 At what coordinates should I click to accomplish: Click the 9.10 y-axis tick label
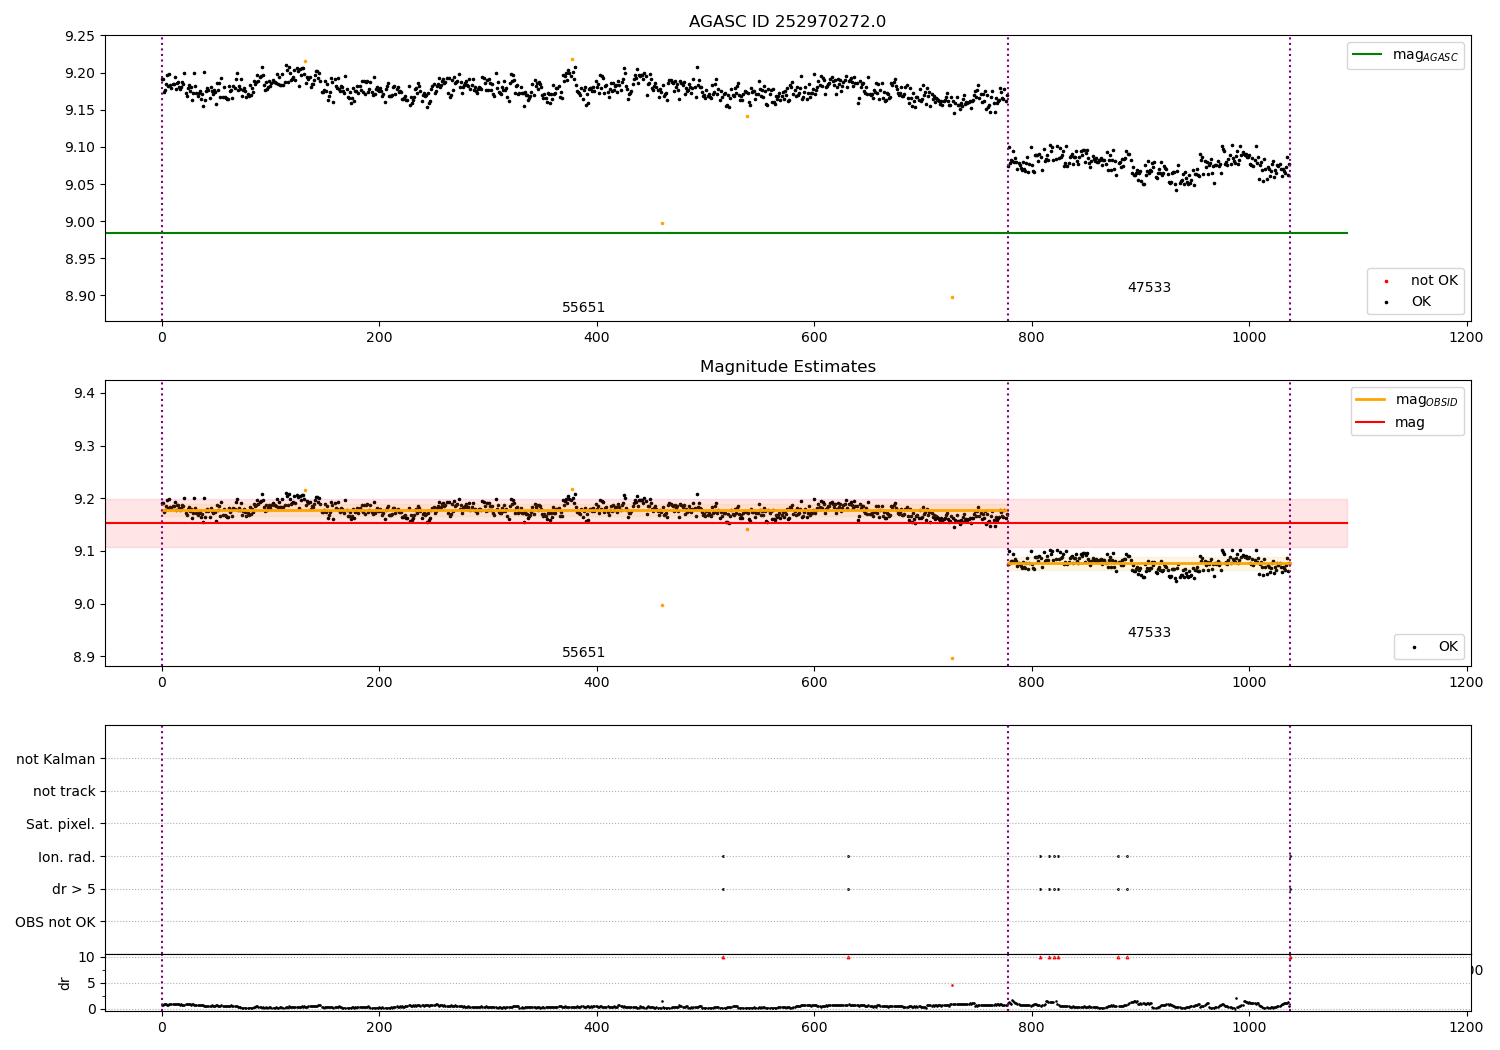79,147
